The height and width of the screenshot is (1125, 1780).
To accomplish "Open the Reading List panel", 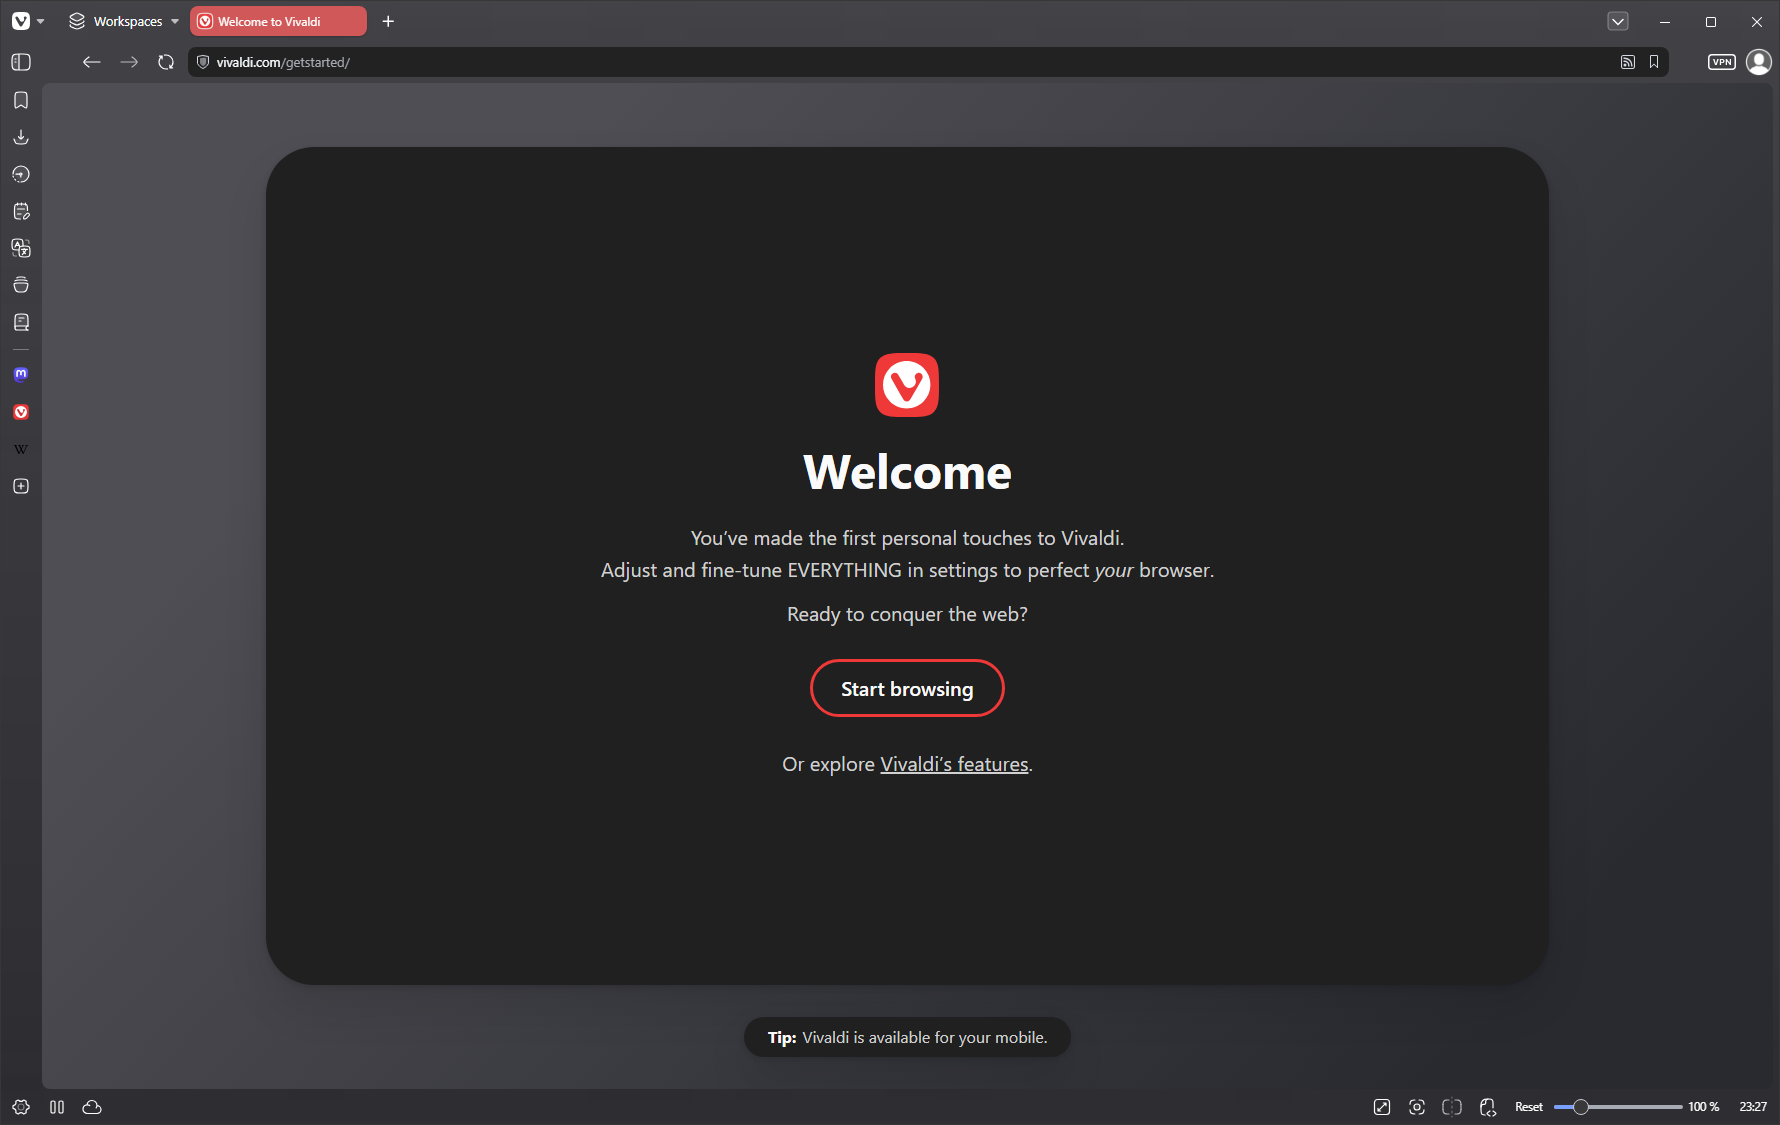I will [x=21, y=322].
